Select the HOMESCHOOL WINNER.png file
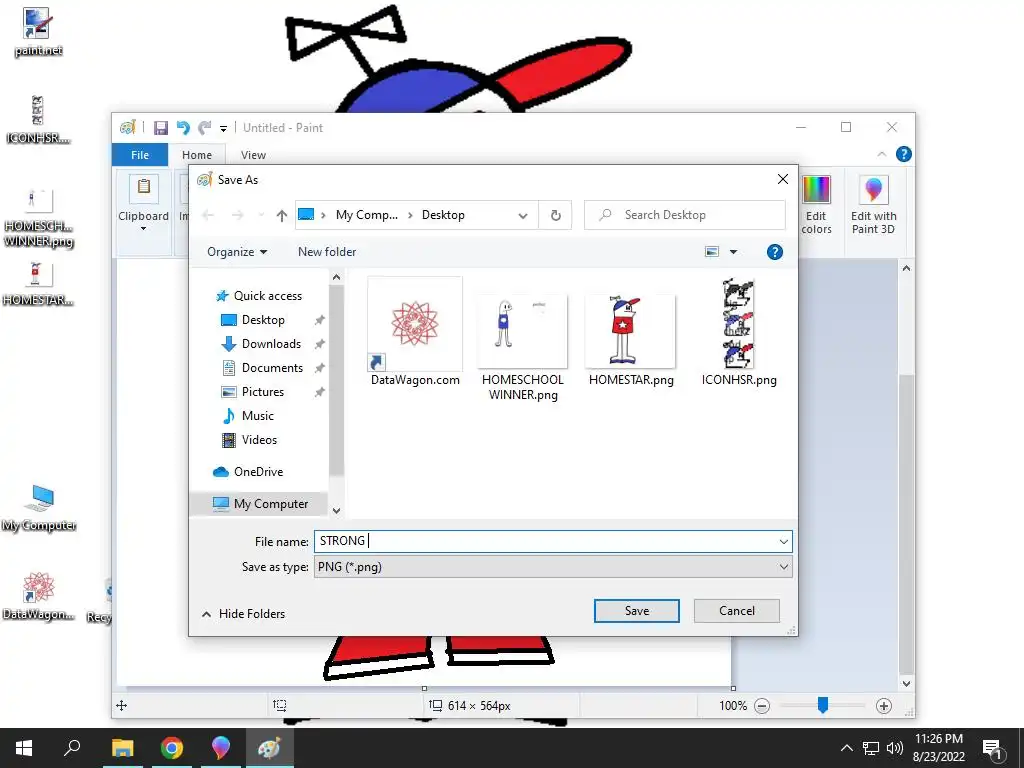 click(523, 347)
